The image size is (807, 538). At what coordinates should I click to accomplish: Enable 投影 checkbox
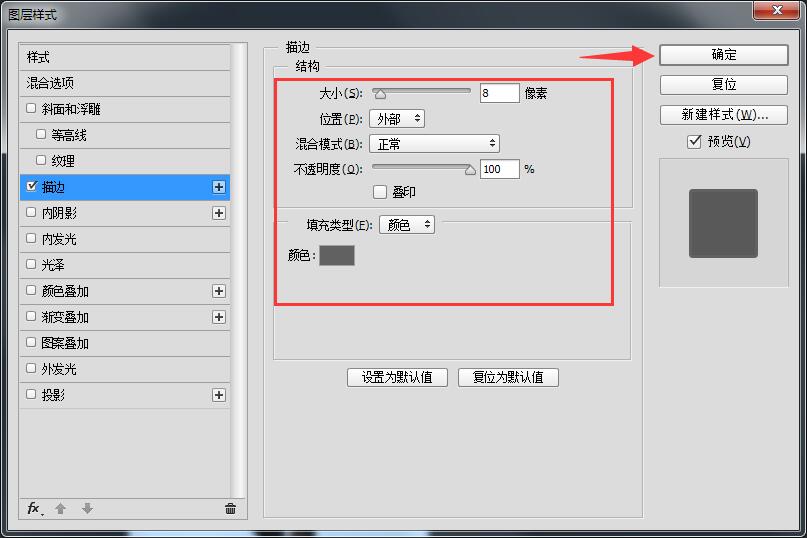pos(31,394)
